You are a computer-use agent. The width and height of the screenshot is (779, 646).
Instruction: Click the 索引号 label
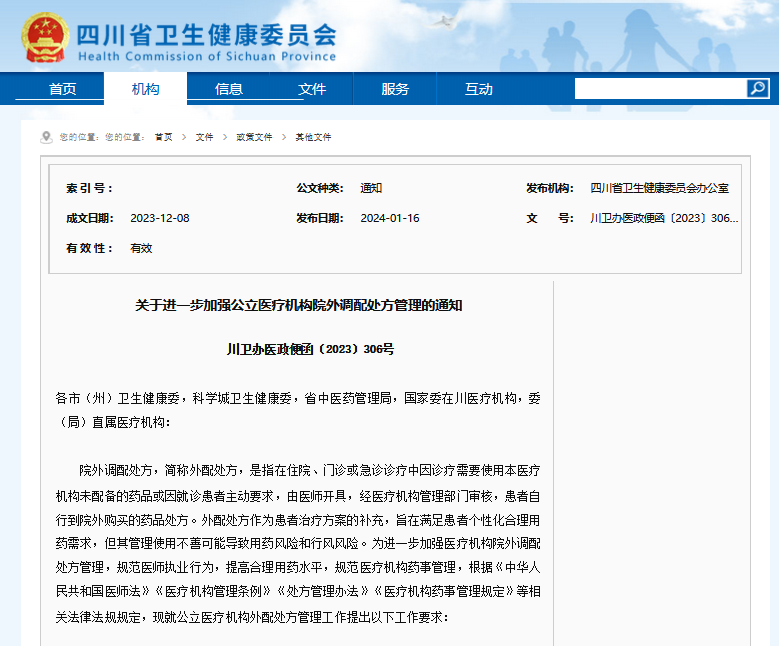[x=90, y=188]
